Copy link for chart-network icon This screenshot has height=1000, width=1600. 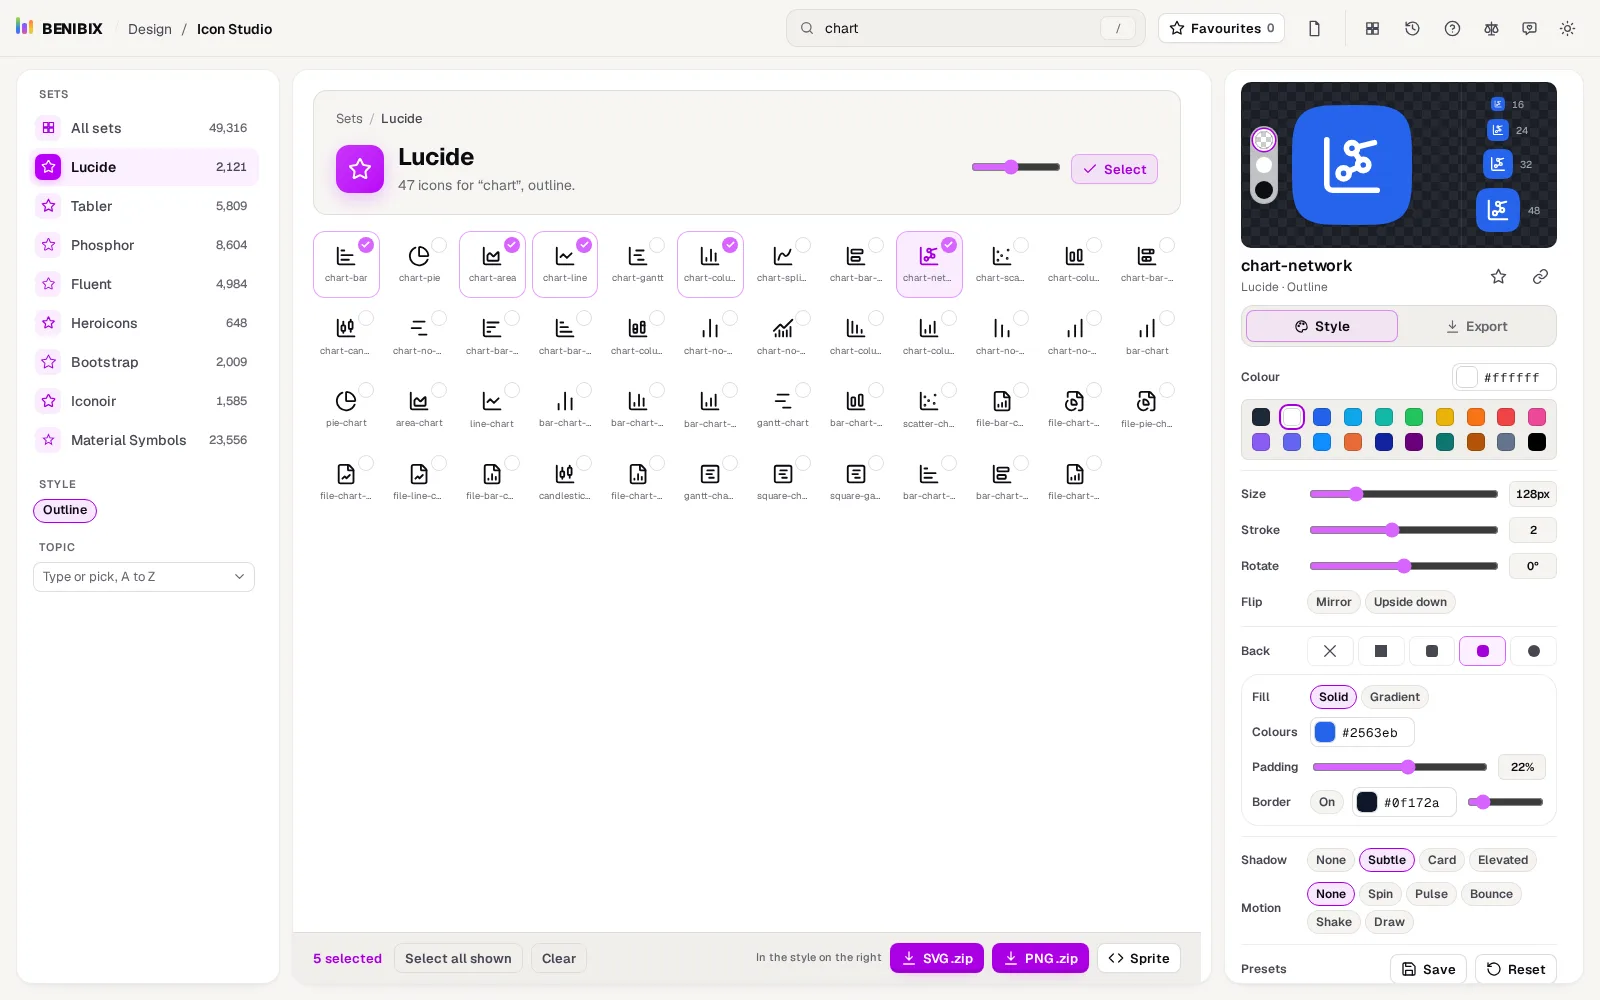[x=1540, y=277]
